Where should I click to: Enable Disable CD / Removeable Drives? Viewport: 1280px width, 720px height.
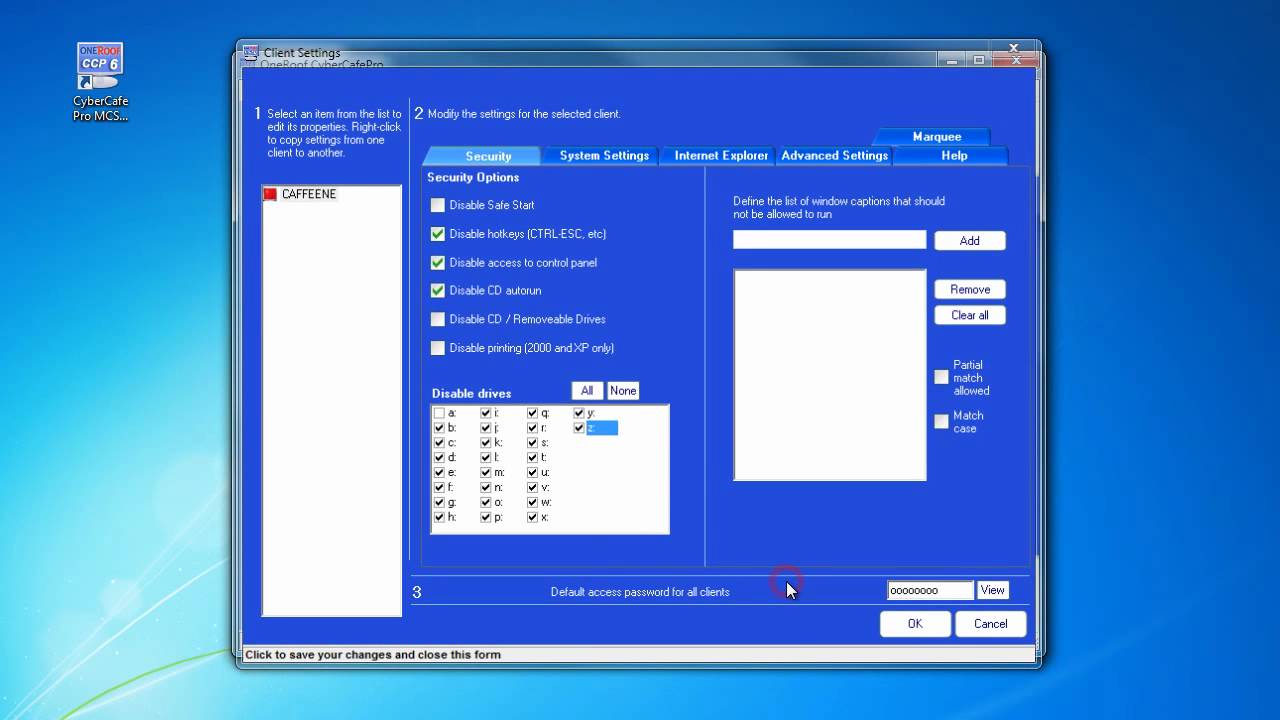[438, 319]
